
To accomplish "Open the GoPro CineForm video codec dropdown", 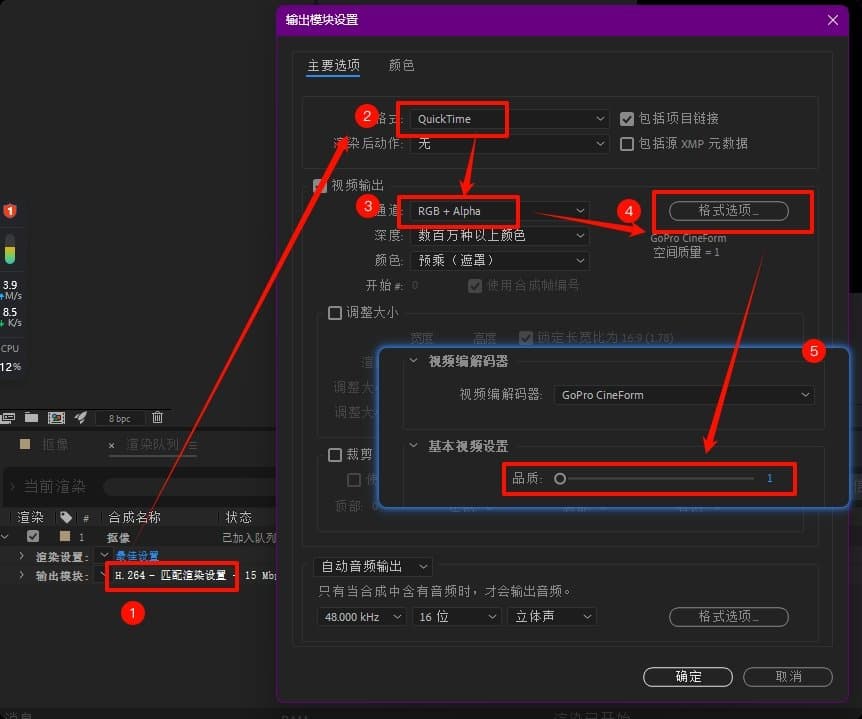I will point(685,394).
